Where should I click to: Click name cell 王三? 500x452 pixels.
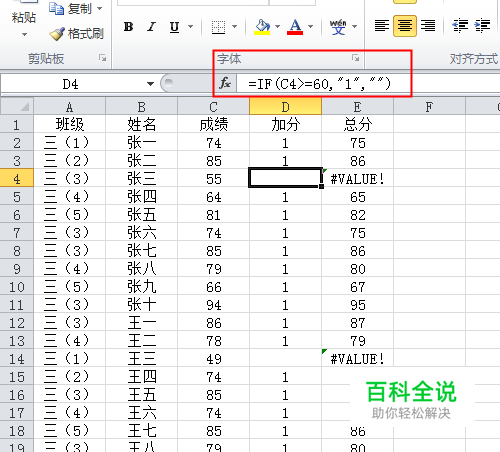[x=141, y=358]
